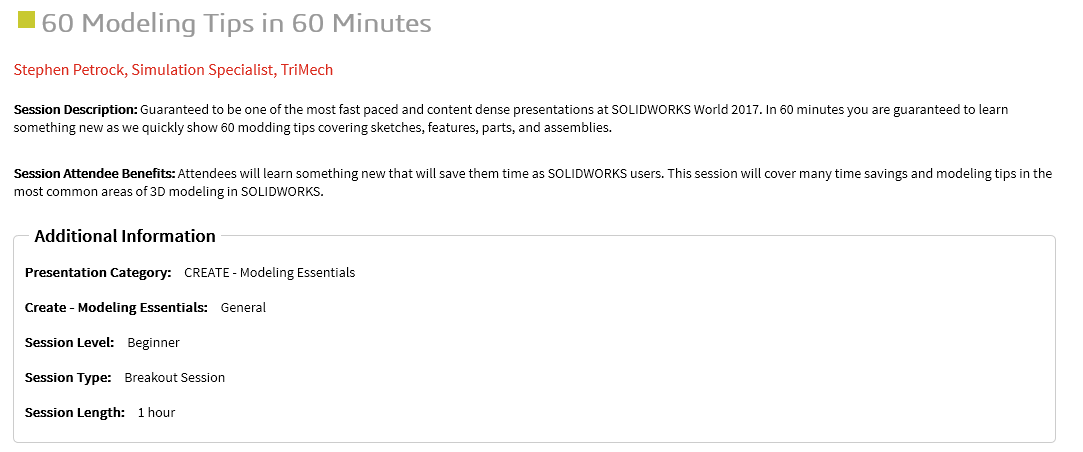1083x452 pixels.
Task: Click the "Presentation Category:" label
Action: click(98, 272)
